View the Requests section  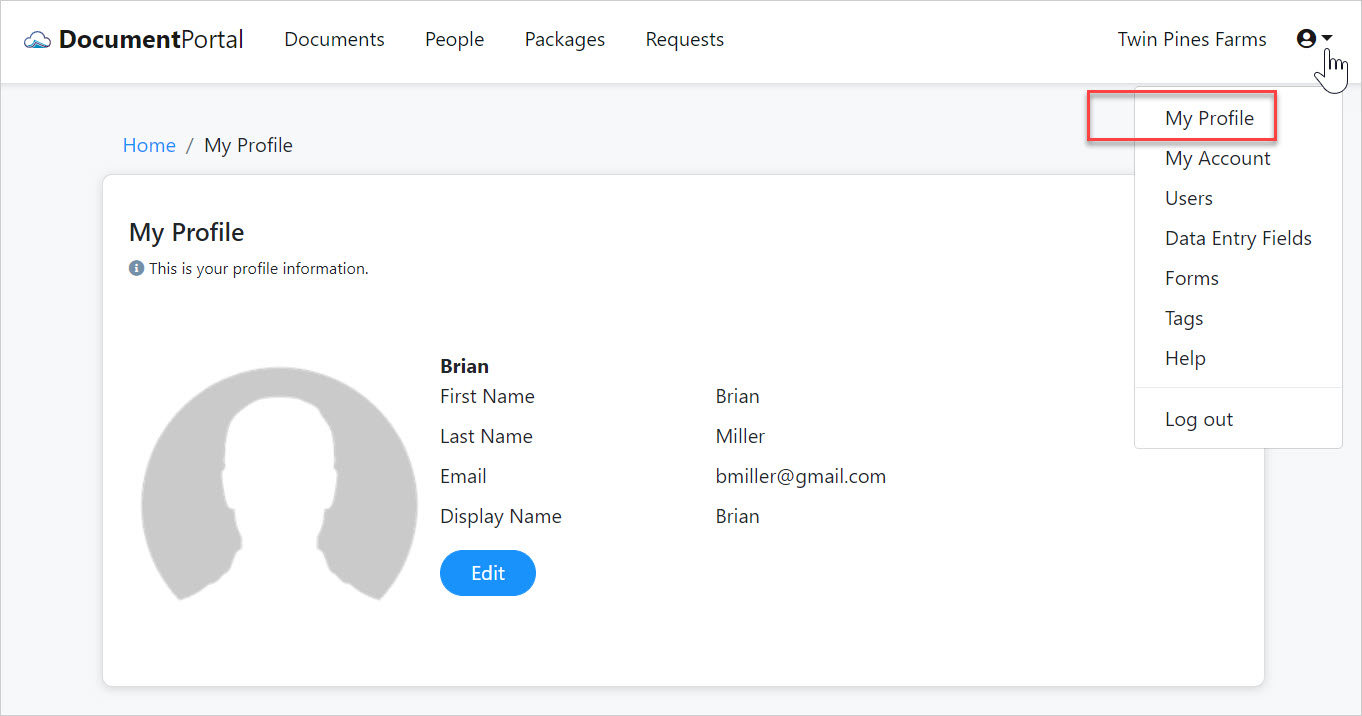click(x=684, y=39)
